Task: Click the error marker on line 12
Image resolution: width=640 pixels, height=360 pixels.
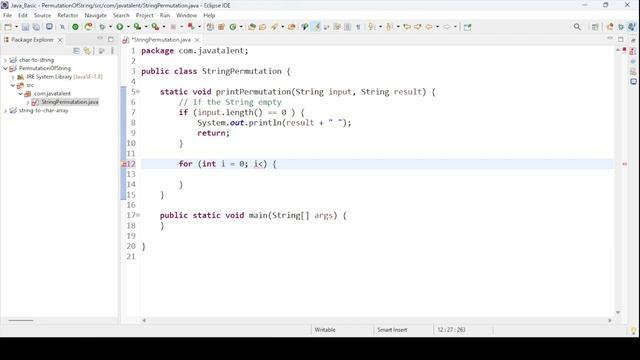Action: (123, 164)
